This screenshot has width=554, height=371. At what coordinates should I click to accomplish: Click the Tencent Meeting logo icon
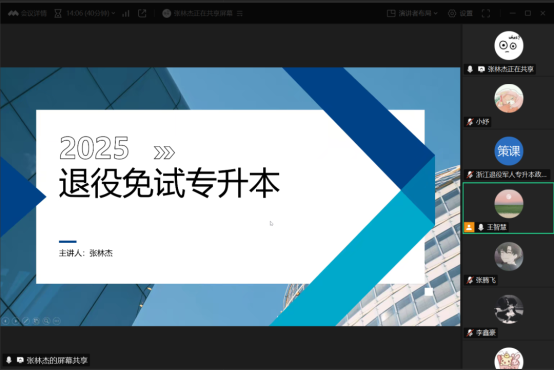tap(13, 13)
